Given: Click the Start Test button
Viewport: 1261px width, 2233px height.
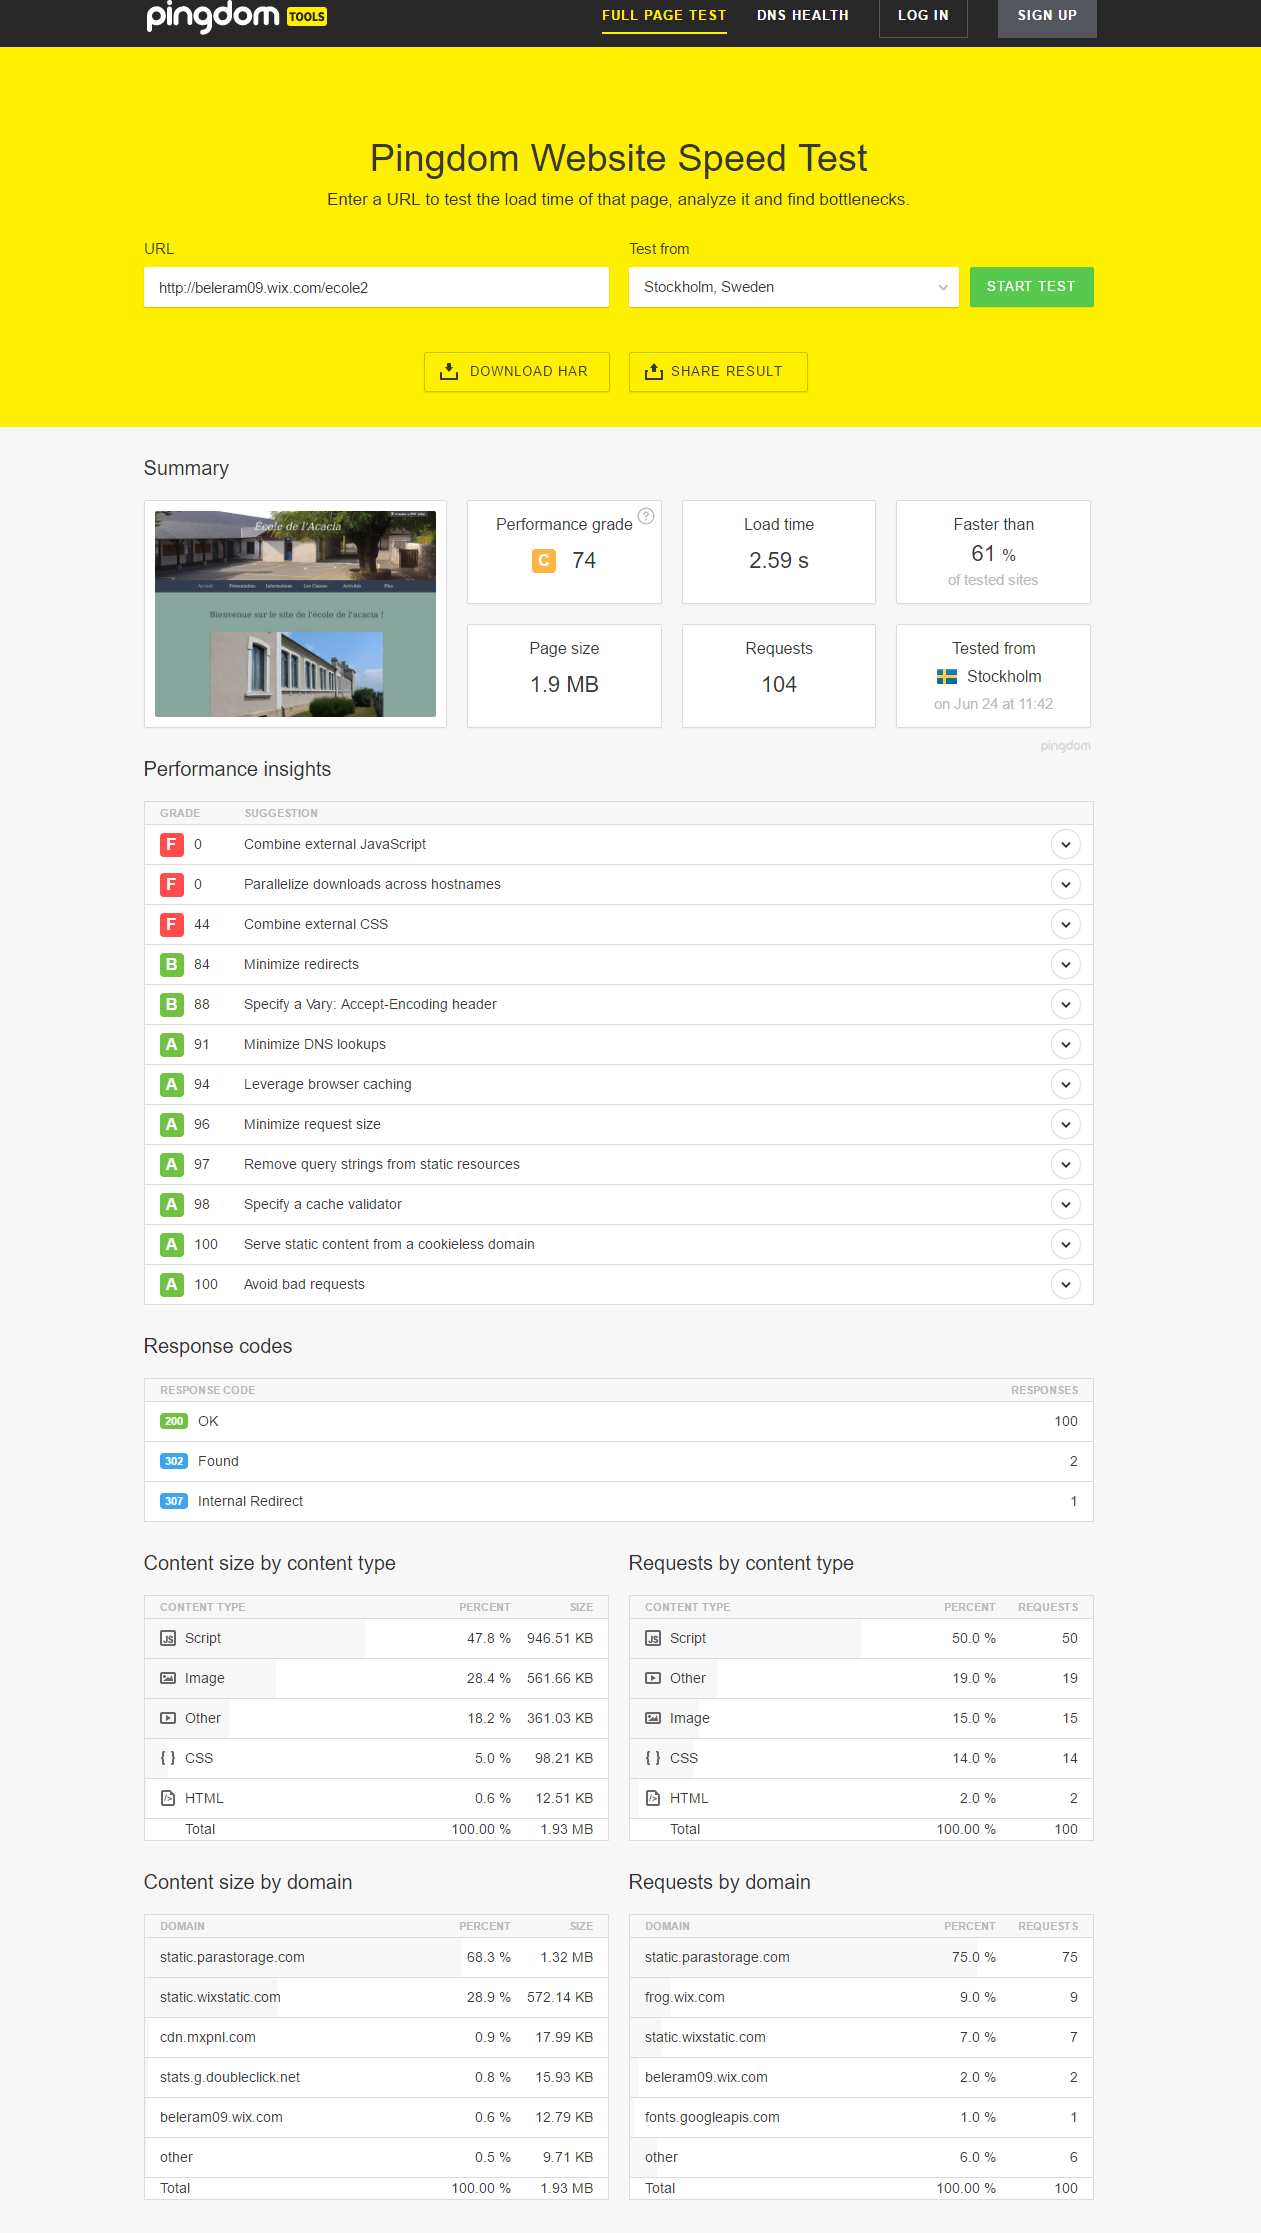Looking at the screenshot, I should (1031, 287).
